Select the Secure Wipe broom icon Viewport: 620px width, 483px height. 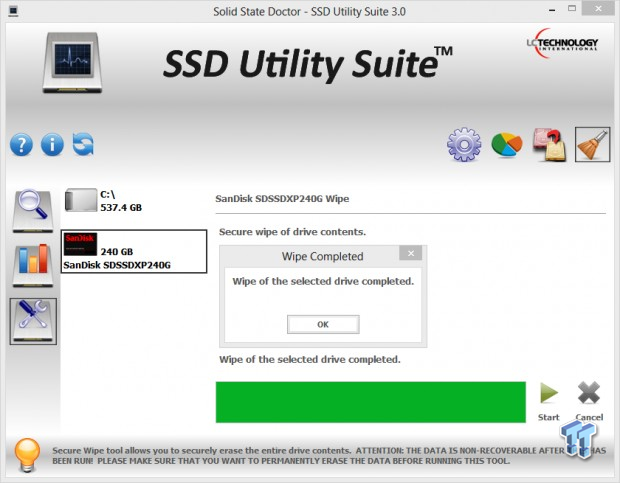[x=592, y=145]
